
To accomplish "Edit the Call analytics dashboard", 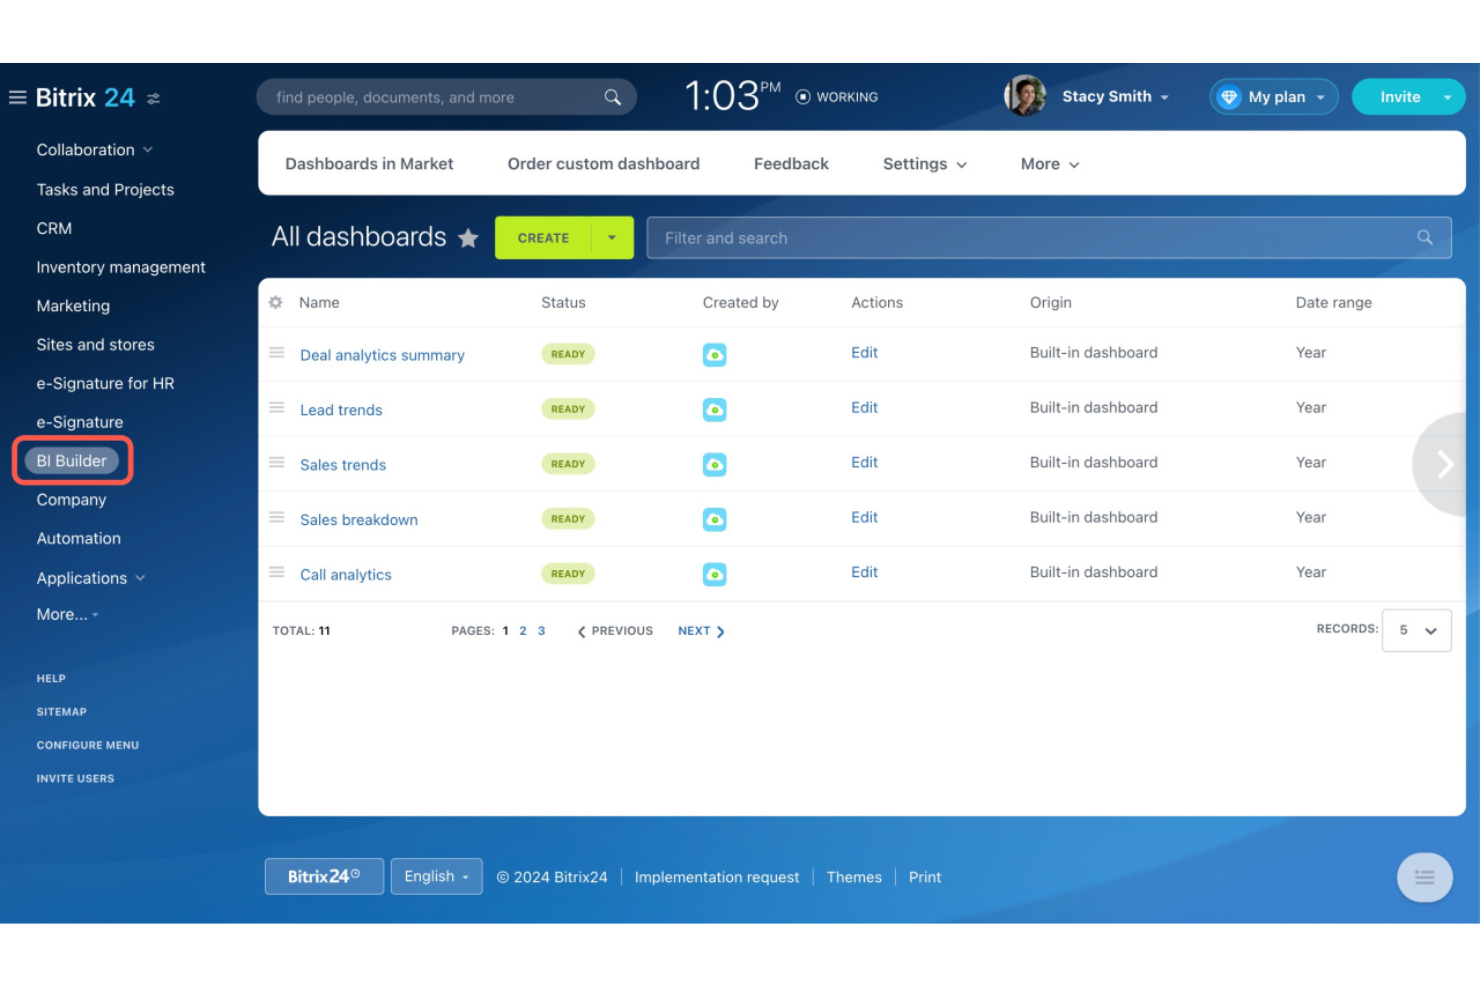I will pyautogui.click(x=864, y=573).
